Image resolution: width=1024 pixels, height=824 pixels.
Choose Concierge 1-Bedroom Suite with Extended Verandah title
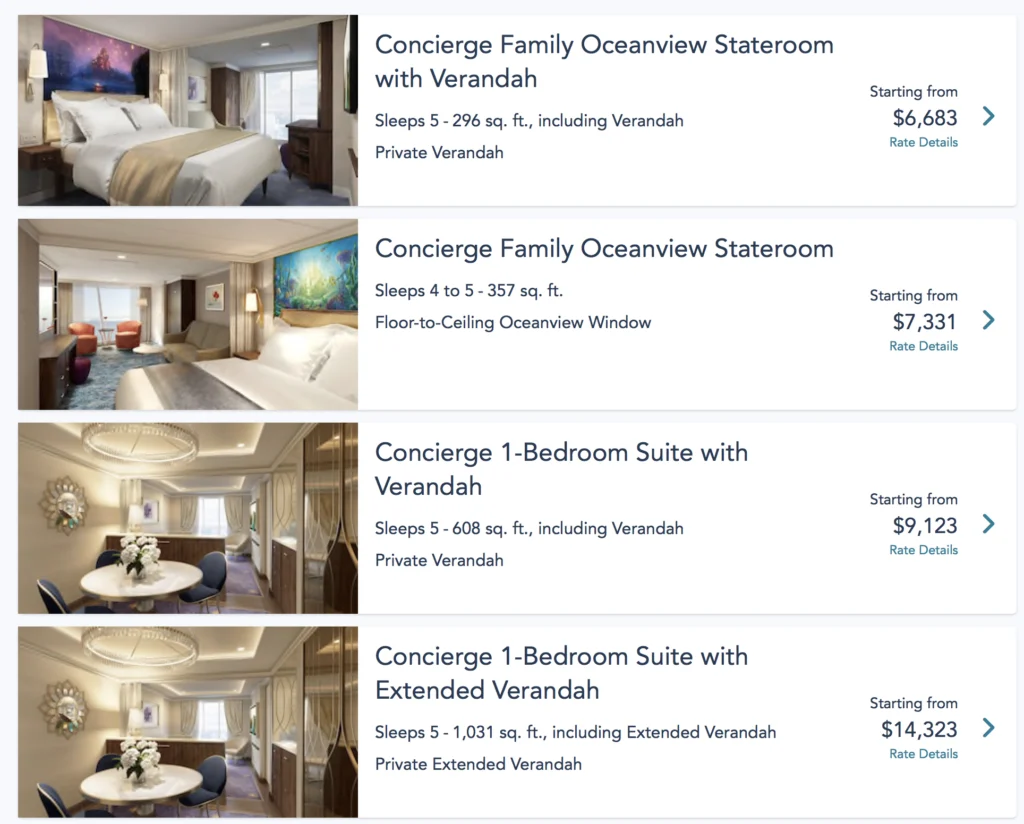[561, 673]
